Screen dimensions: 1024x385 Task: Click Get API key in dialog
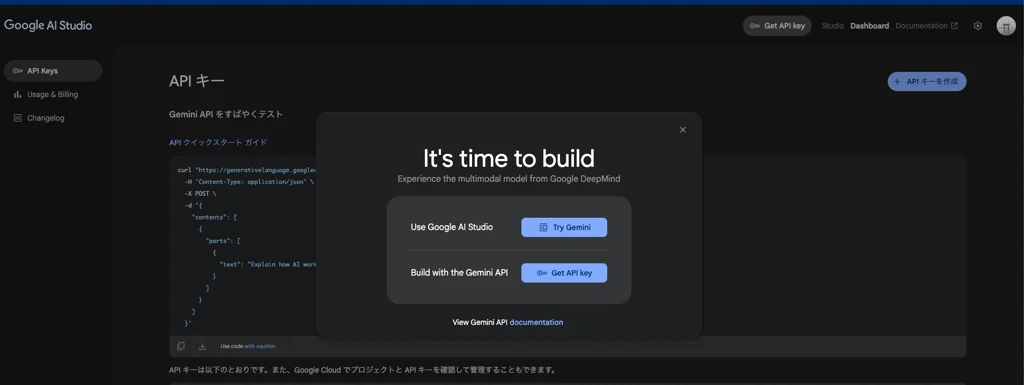(x=564, y=273)
